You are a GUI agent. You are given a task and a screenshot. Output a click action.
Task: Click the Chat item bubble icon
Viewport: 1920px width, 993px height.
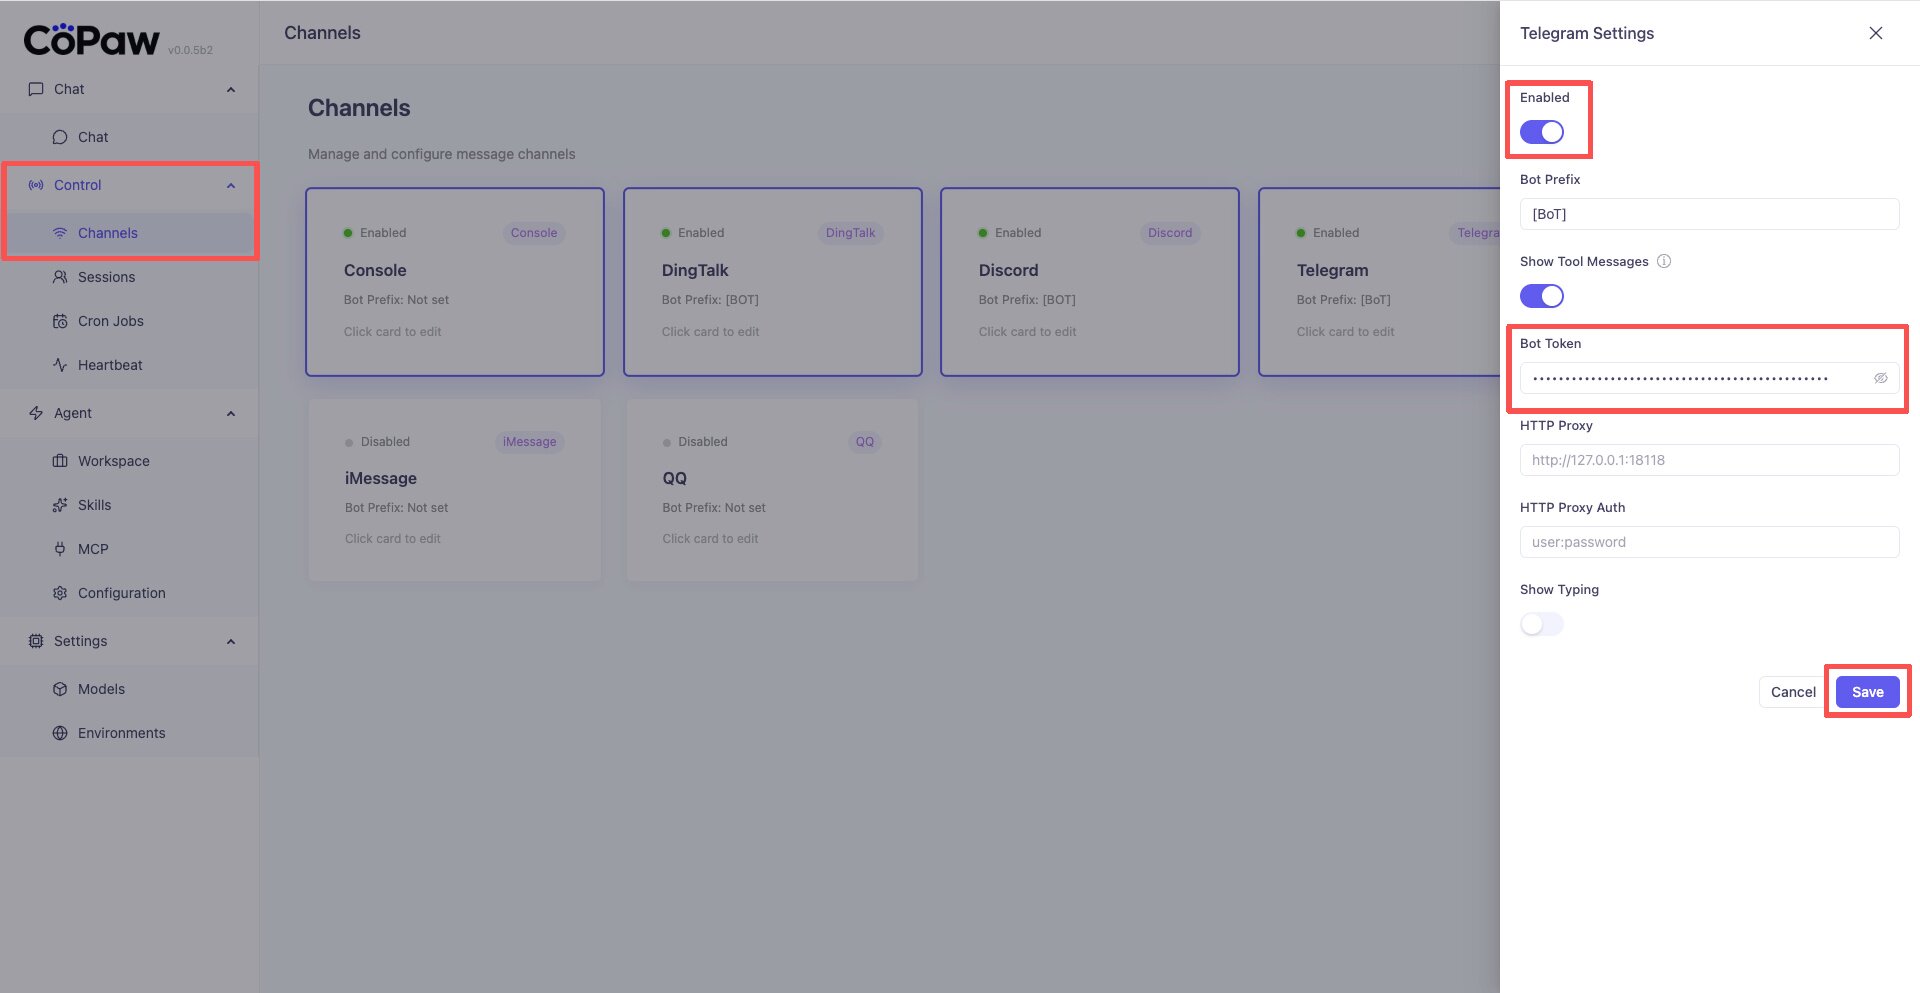pyautogui.click(x=60, y=137)
